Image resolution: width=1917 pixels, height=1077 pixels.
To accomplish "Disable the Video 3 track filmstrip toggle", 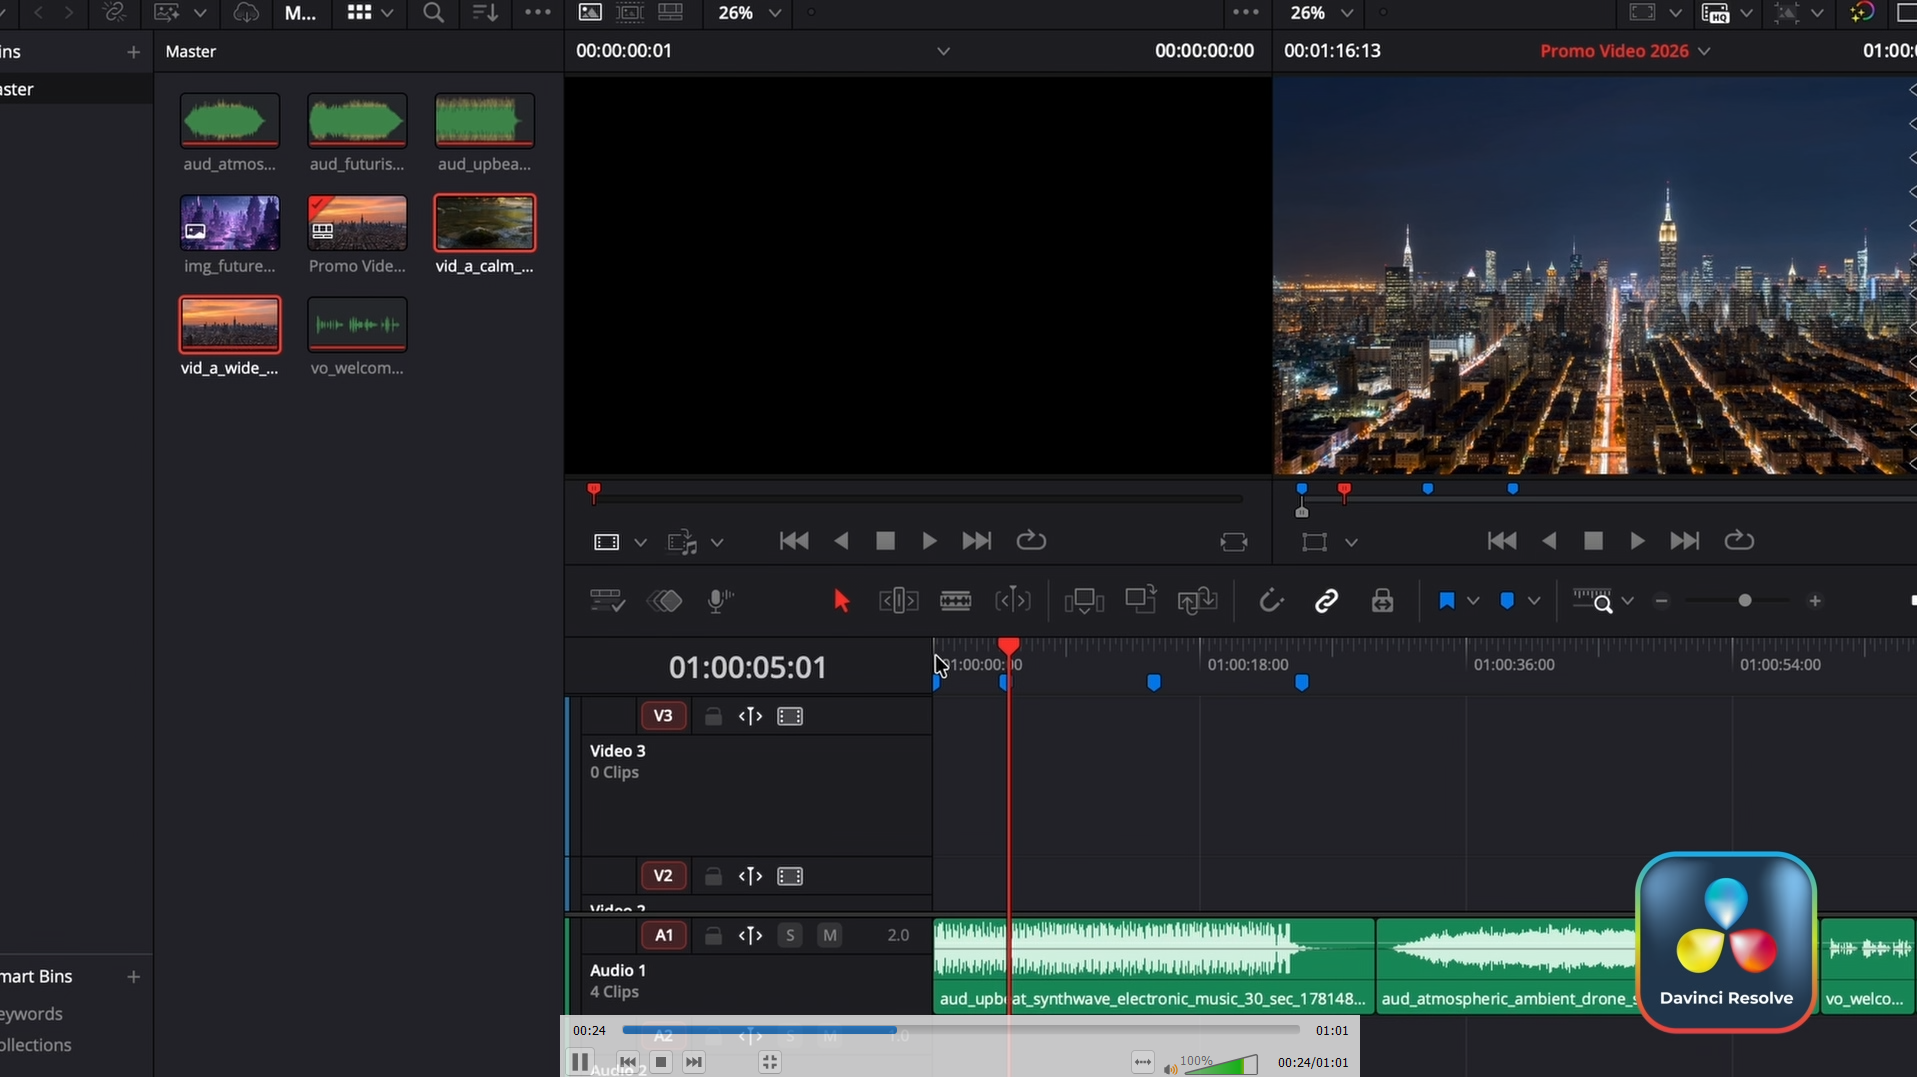I will coord(790,717).
